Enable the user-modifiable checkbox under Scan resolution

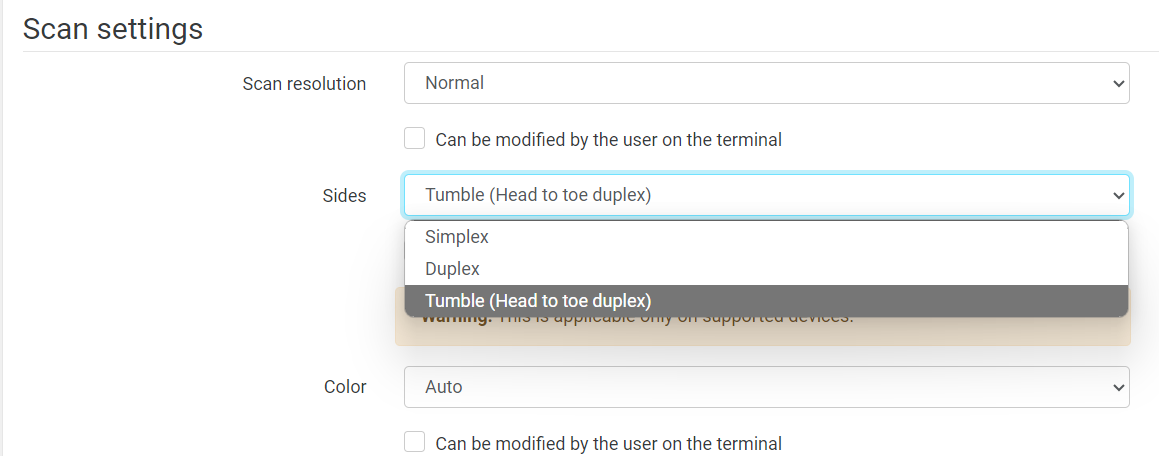click(x=415, y=139)
